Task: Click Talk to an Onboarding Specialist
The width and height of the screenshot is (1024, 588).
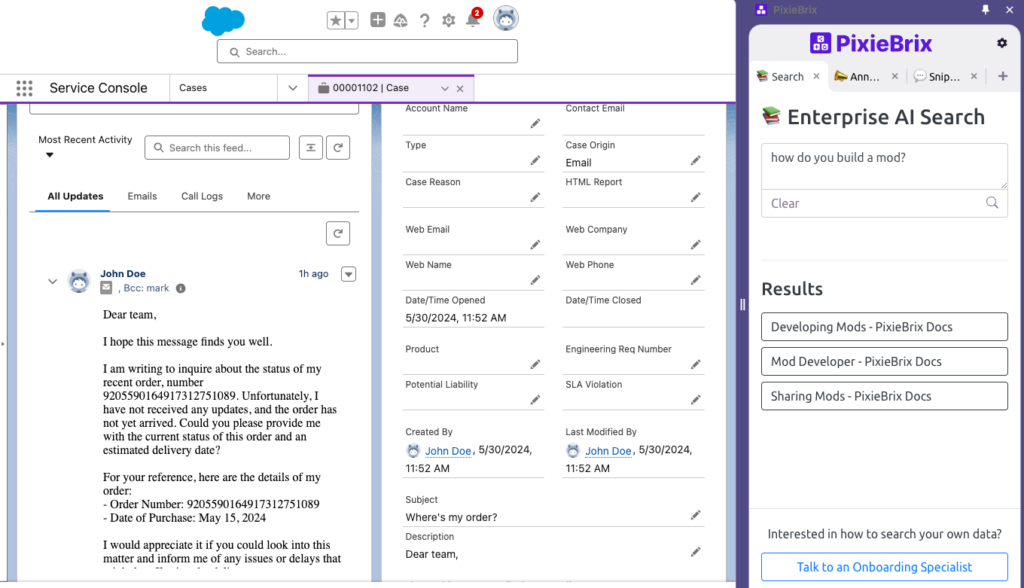Action: coord(884,566)
